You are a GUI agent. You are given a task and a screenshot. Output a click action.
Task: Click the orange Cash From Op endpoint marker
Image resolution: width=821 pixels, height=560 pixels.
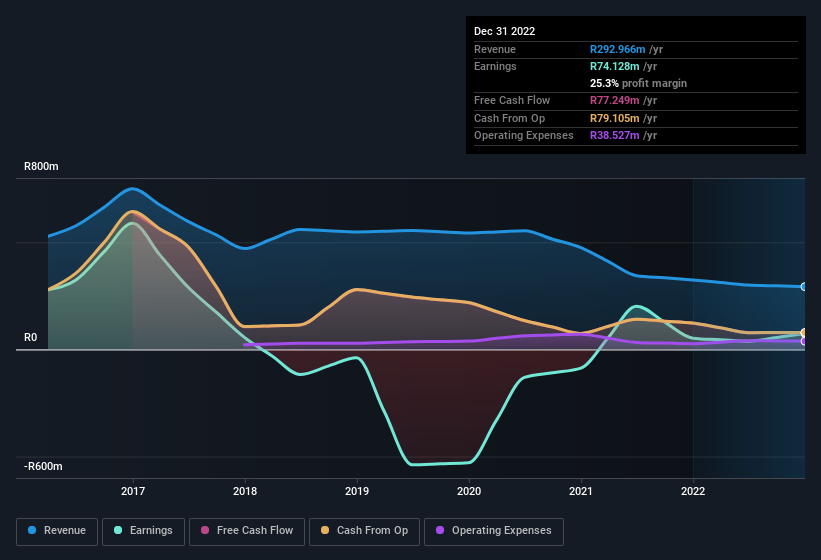tap(803, 333)
